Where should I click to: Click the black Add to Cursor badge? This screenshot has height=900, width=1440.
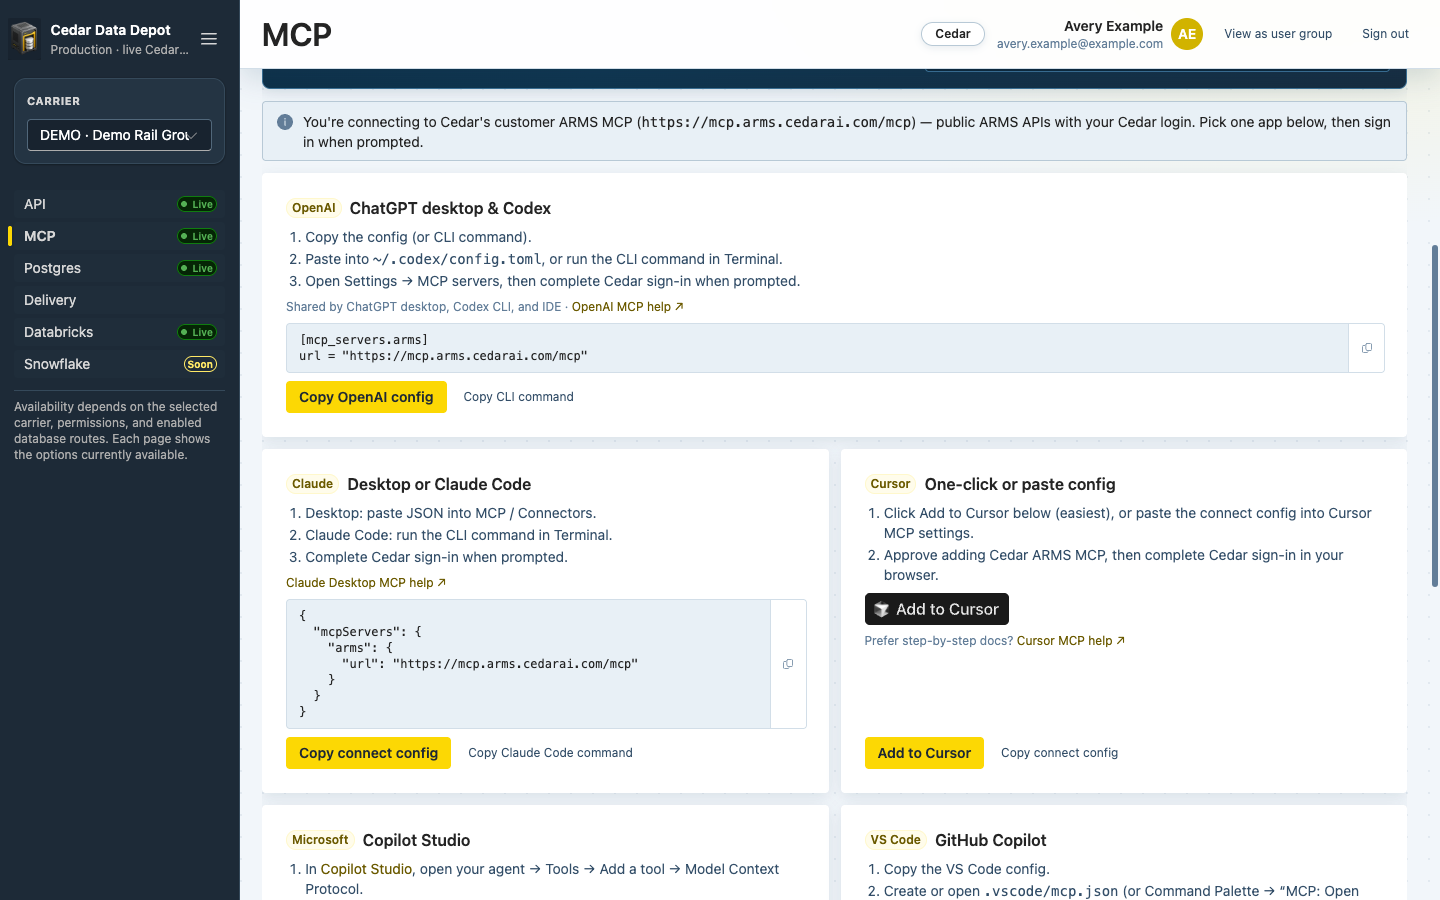(936, 609)
